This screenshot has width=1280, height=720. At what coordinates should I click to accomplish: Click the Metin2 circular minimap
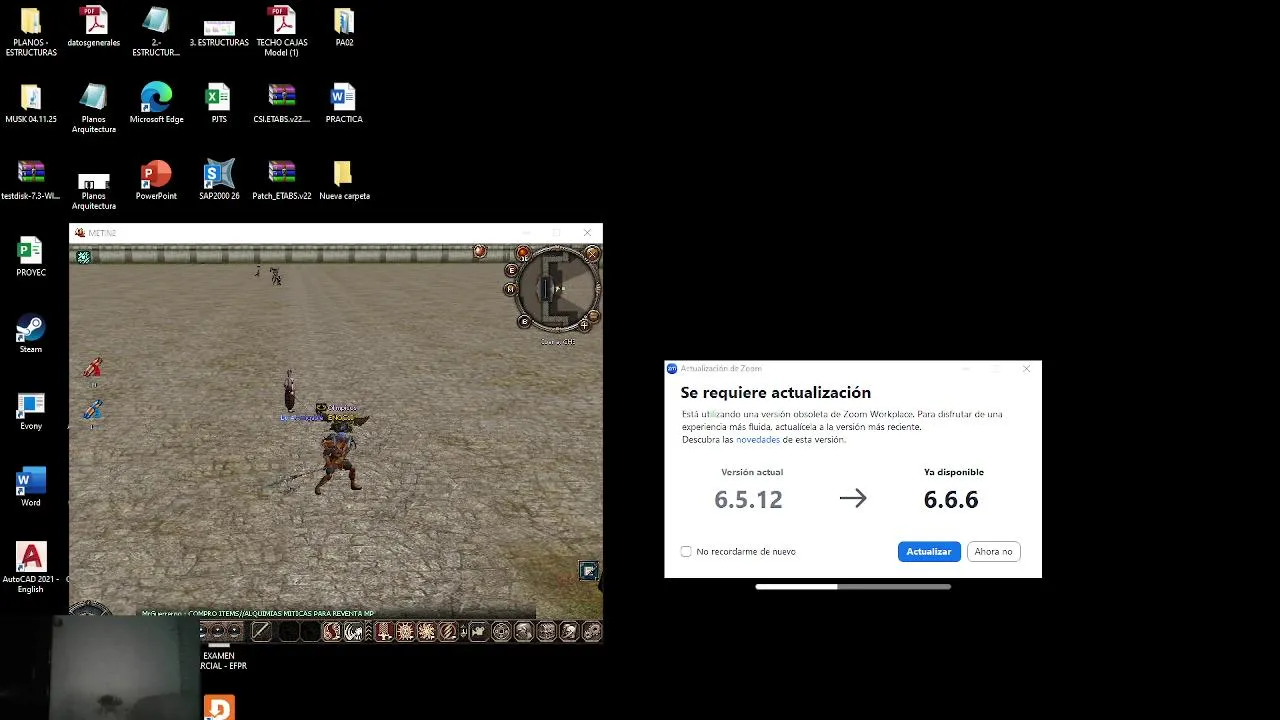tap(558, 288)
